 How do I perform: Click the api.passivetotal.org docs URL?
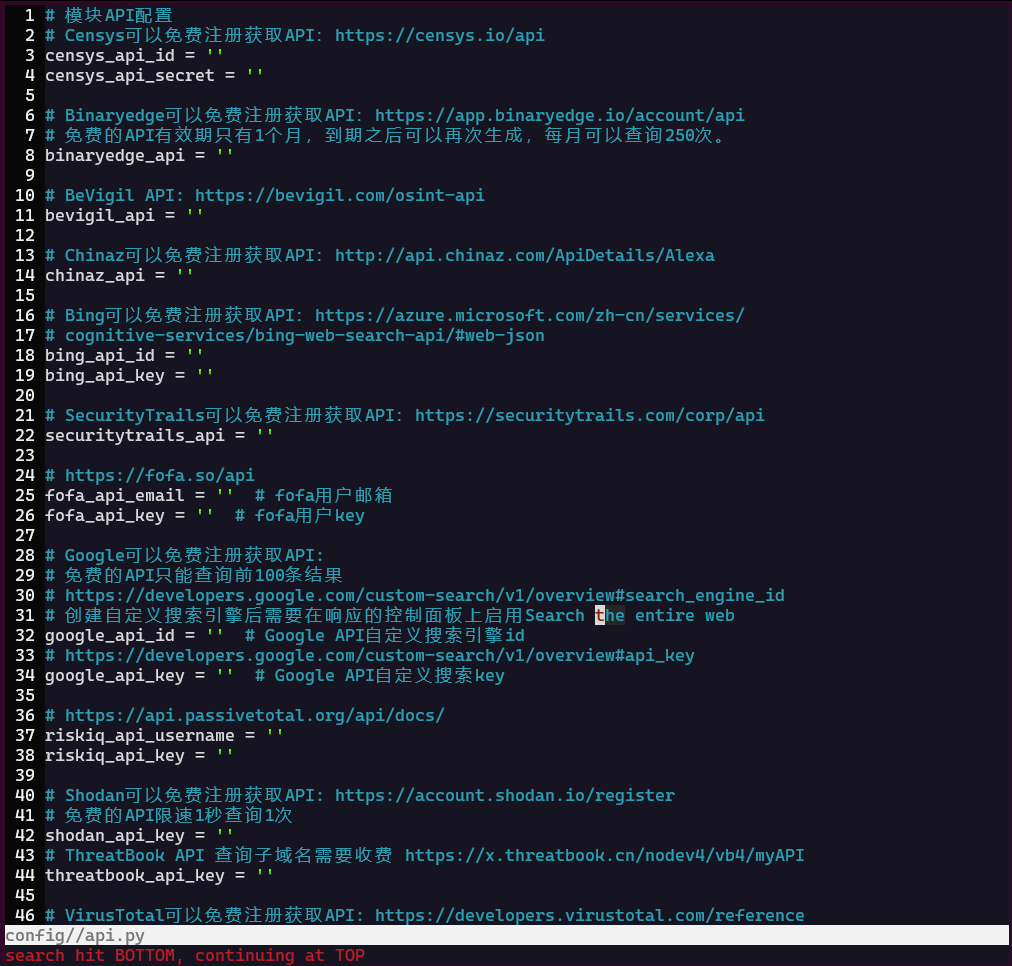tap(254, 715)
